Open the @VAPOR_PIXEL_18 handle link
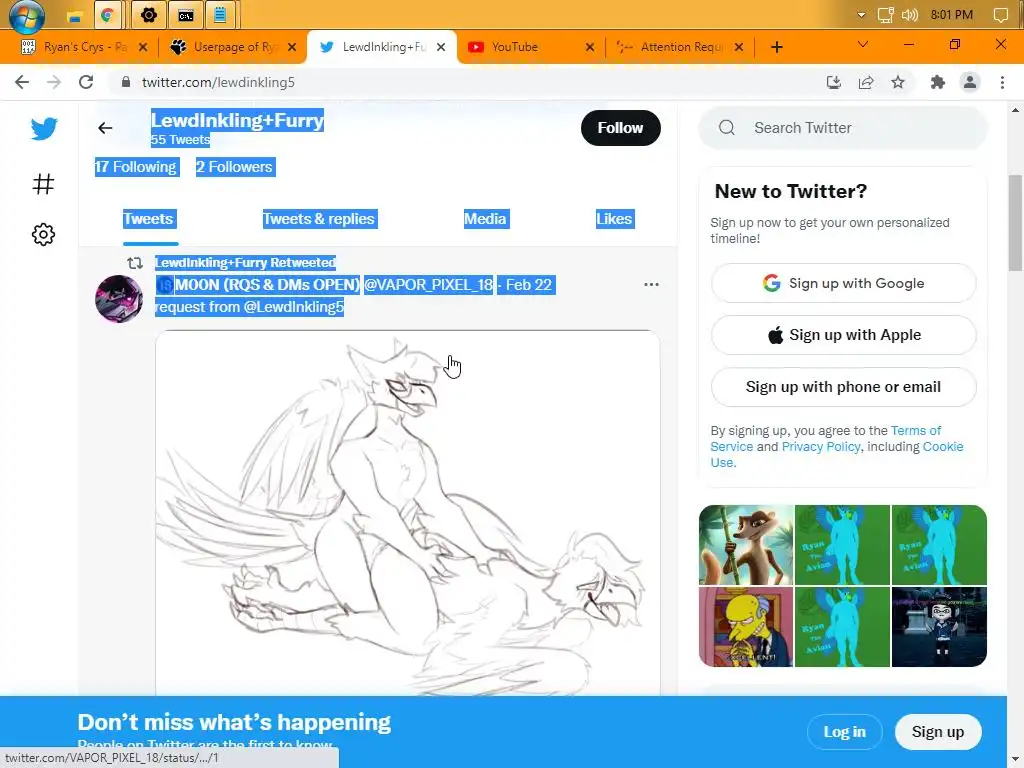The width and height of the screenshot is (1024, 768). coord(428,285)
